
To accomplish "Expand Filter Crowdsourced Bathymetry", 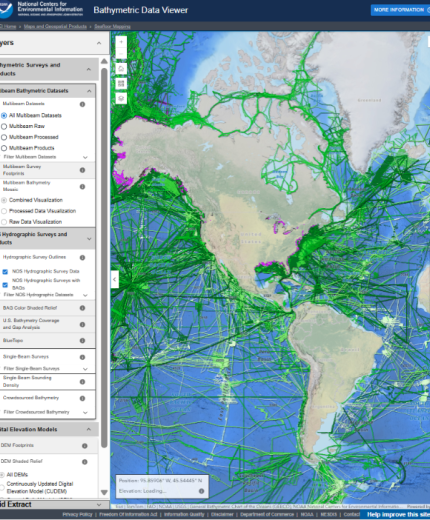I will click(85, 413).
